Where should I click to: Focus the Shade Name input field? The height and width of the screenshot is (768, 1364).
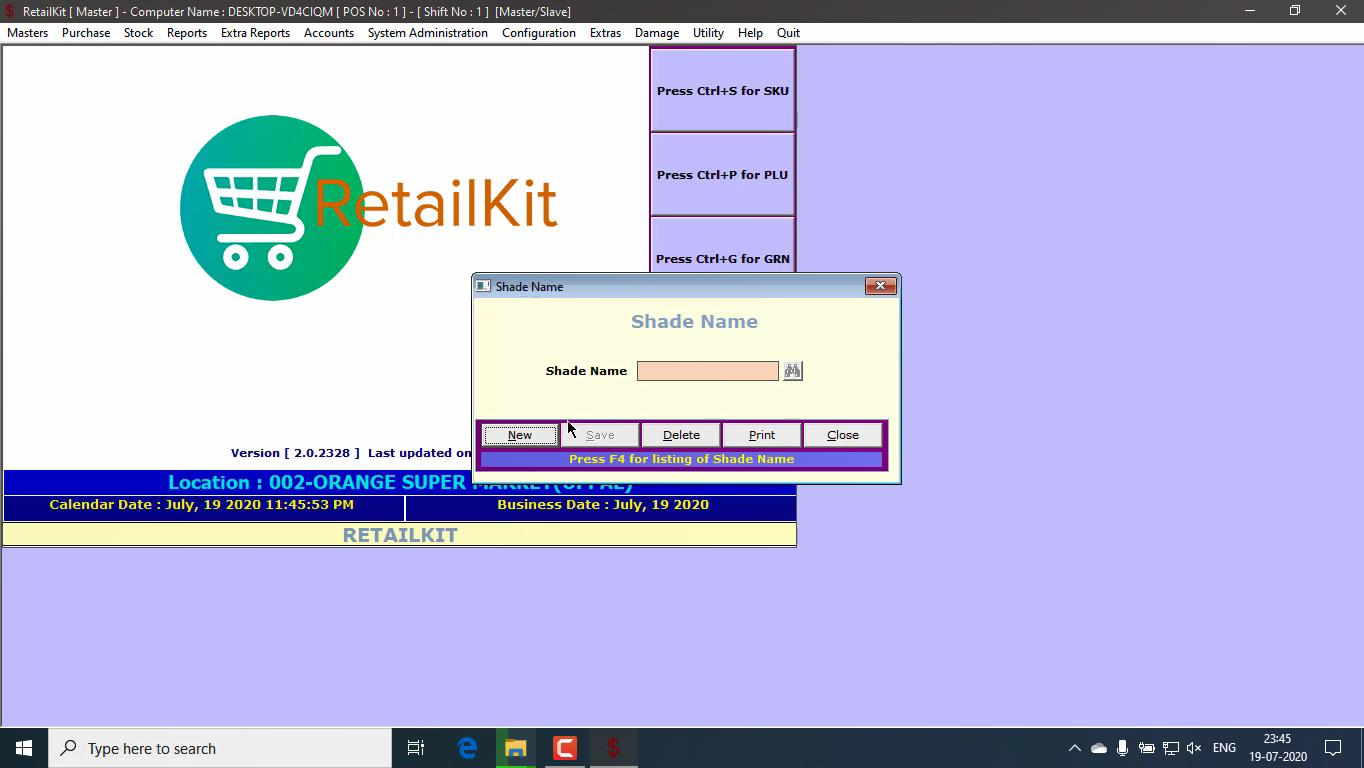708,371
